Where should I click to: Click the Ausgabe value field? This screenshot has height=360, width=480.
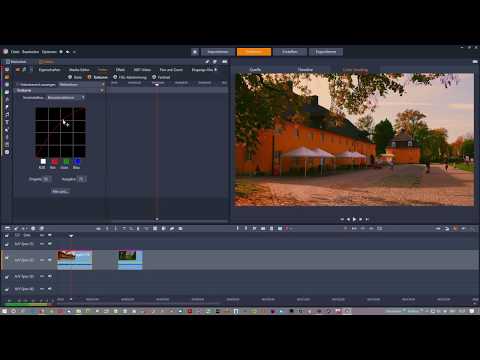tap(82, 179)
